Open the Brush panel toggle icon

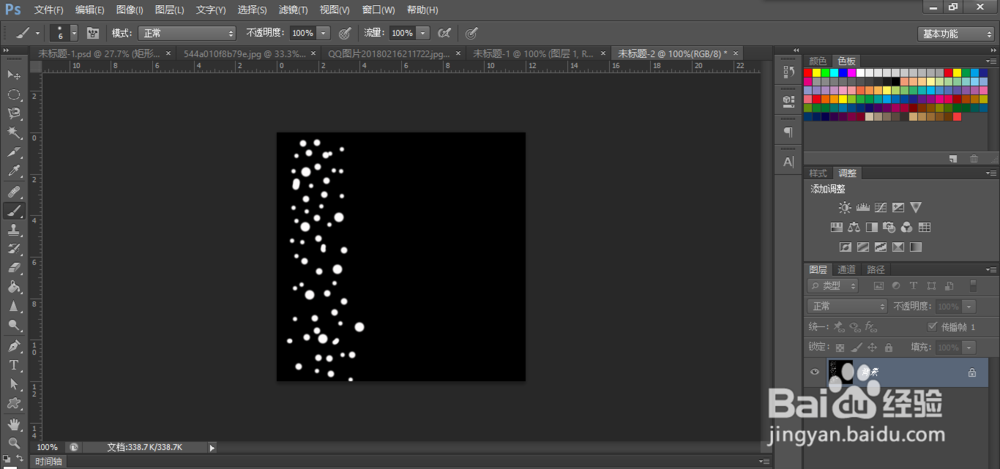coord(93,33)
